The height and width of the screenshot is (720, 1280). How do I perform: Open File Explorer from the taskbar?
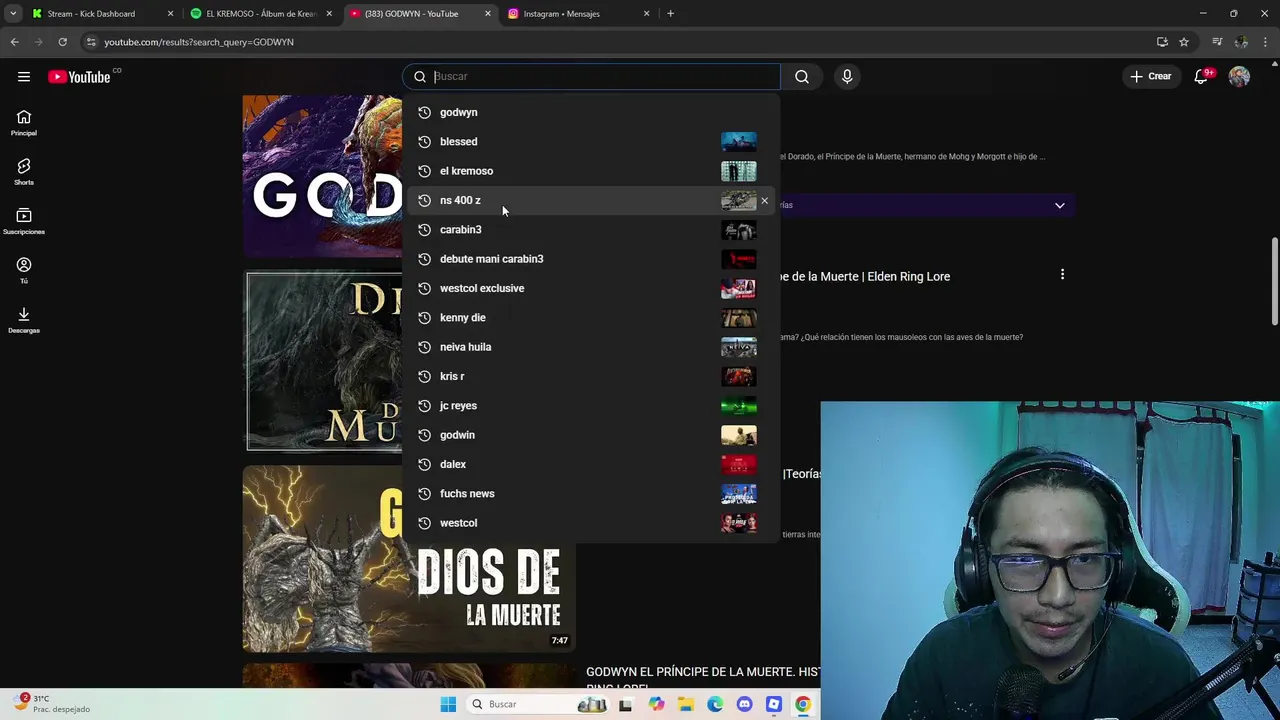[x=685, y=704]
